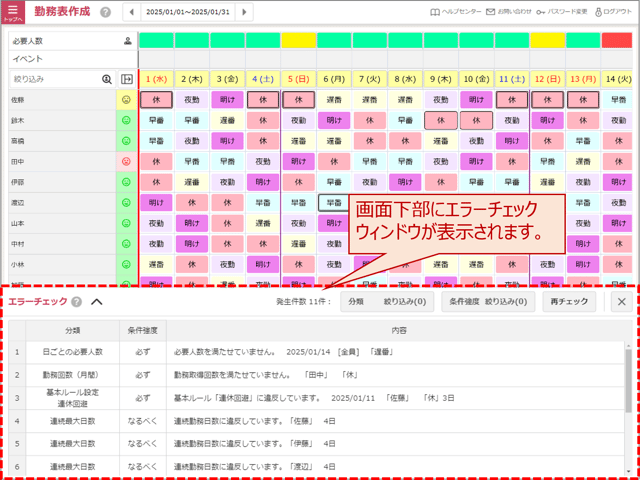640x480 pixels.
Task: Select 高橋's 明け cell on 3 (金)
Action: coord(227,141)
